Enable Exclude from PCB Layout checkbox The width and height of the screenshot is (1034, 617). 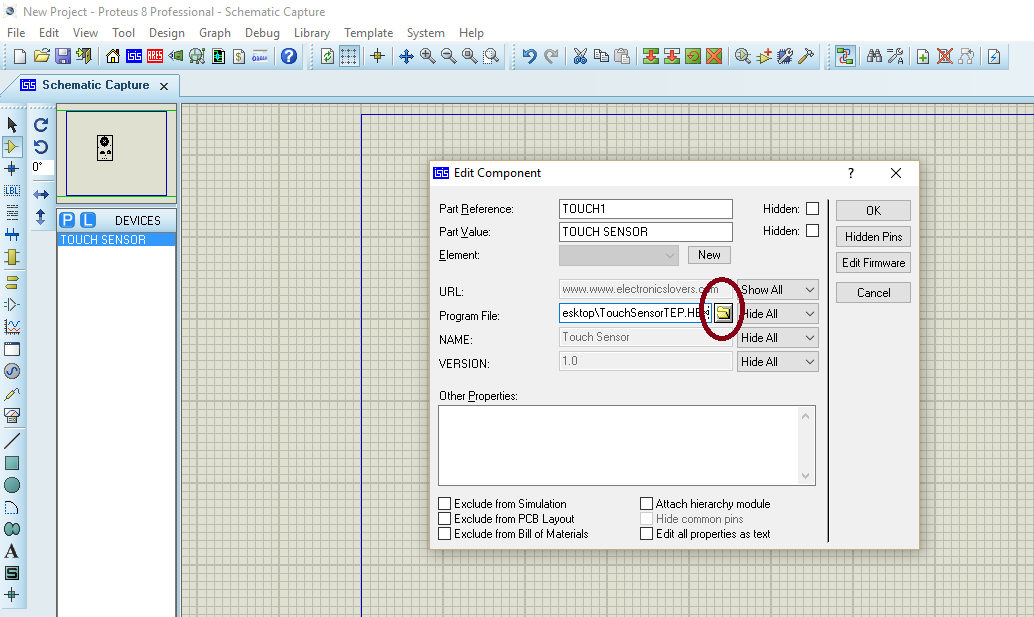445,519
